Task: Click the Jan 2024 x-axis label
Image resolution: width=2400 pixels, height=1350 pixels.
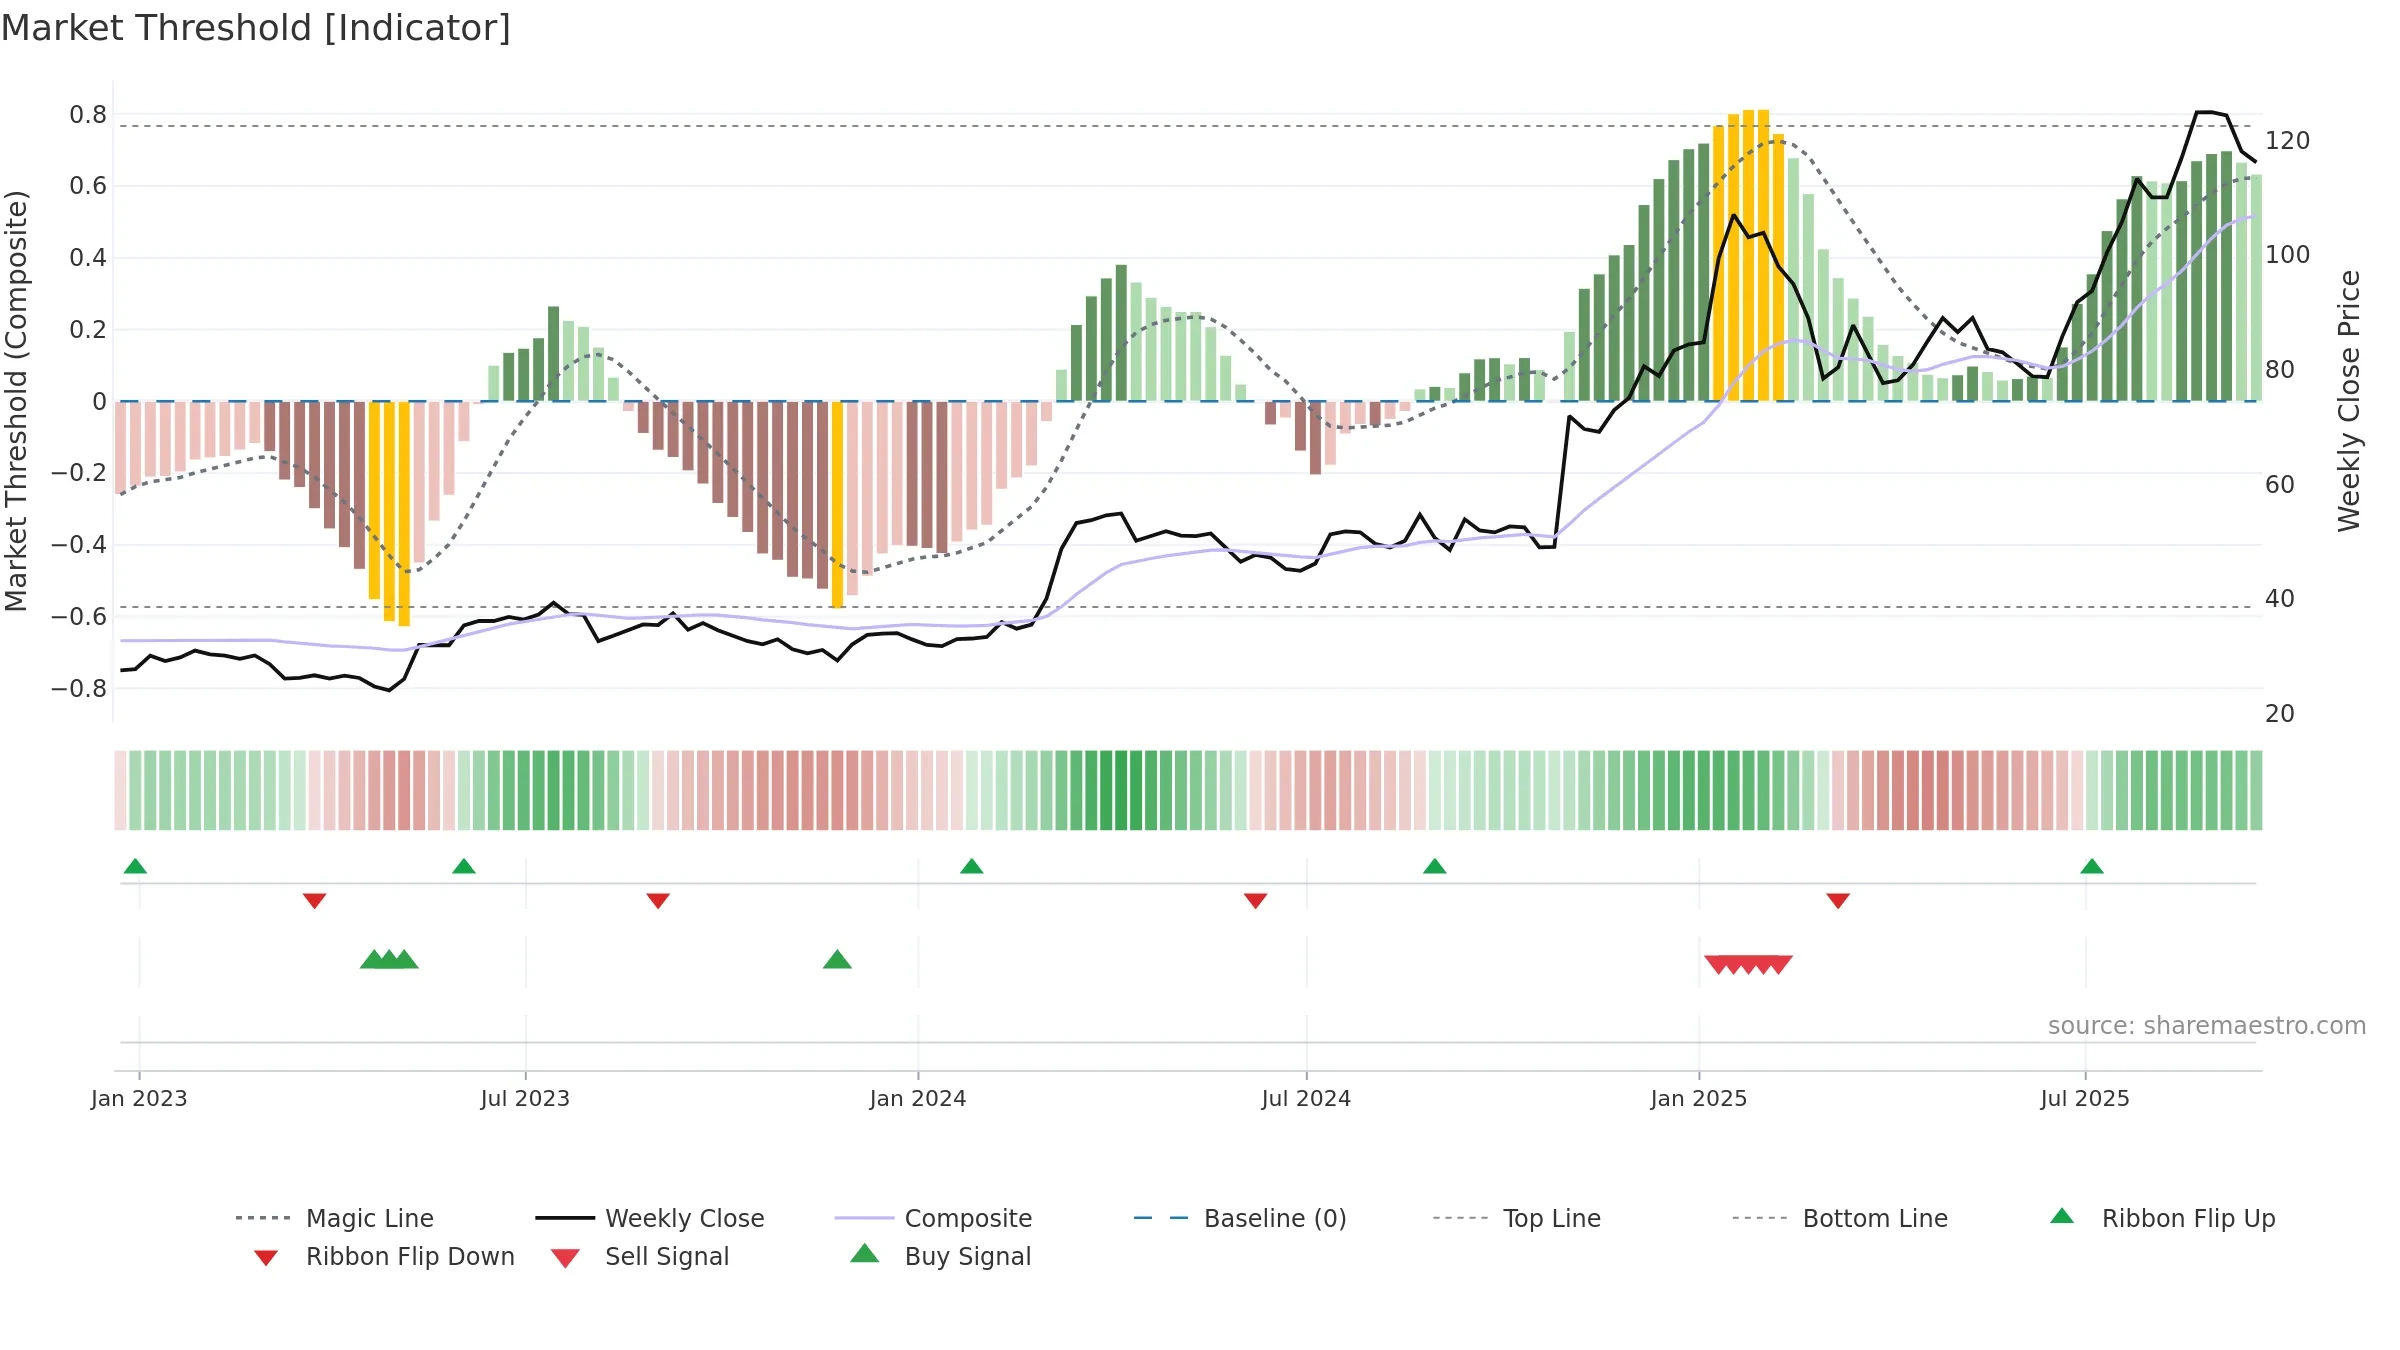Action: pos(918,1098)
